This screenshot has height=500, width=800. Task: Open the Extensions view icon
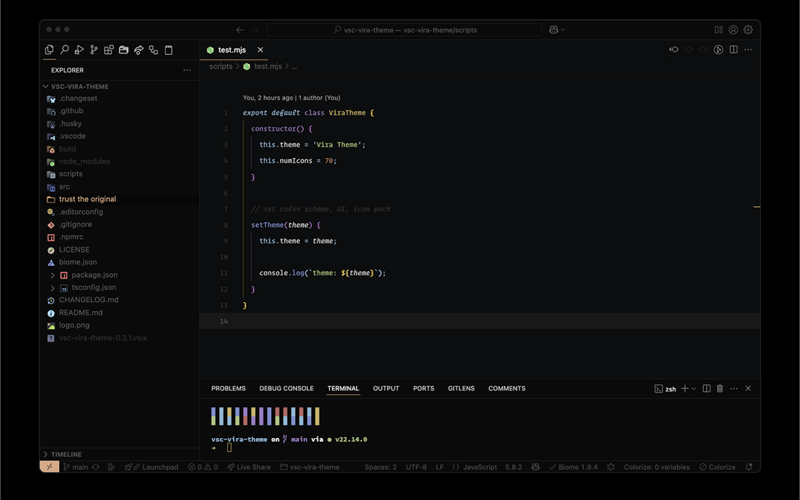click(109, 50)
